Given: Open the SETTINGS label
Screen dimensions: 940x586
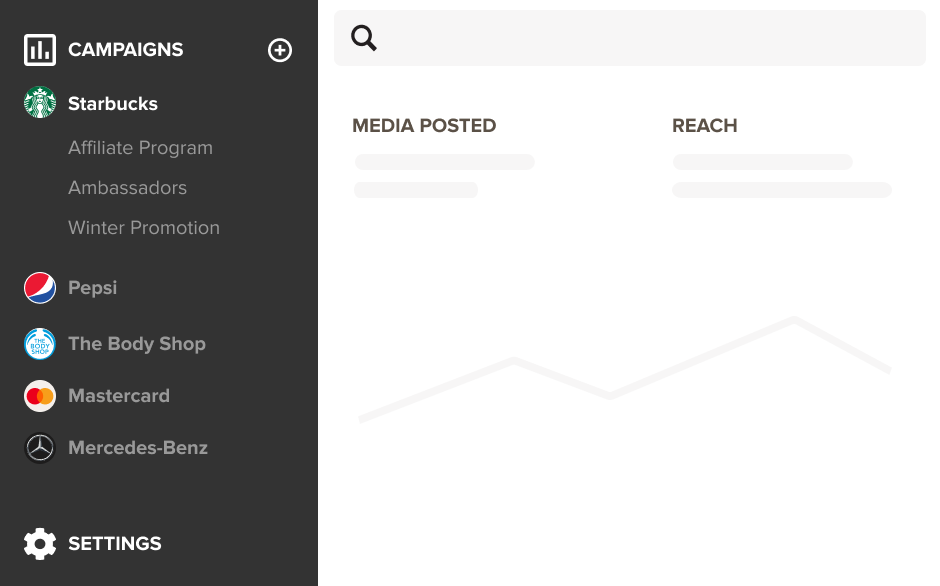Looking at the screenshot, I should [114, 544].
